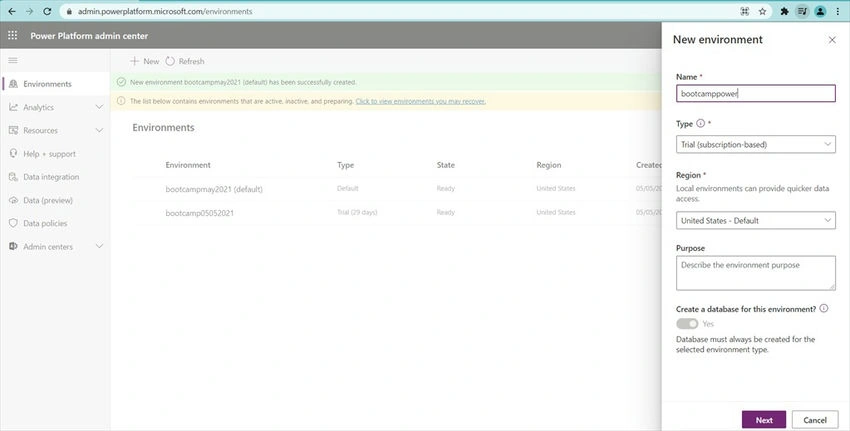Sort by the Region column header
This screenshot has width=850, height=431.
click(549, 165)
